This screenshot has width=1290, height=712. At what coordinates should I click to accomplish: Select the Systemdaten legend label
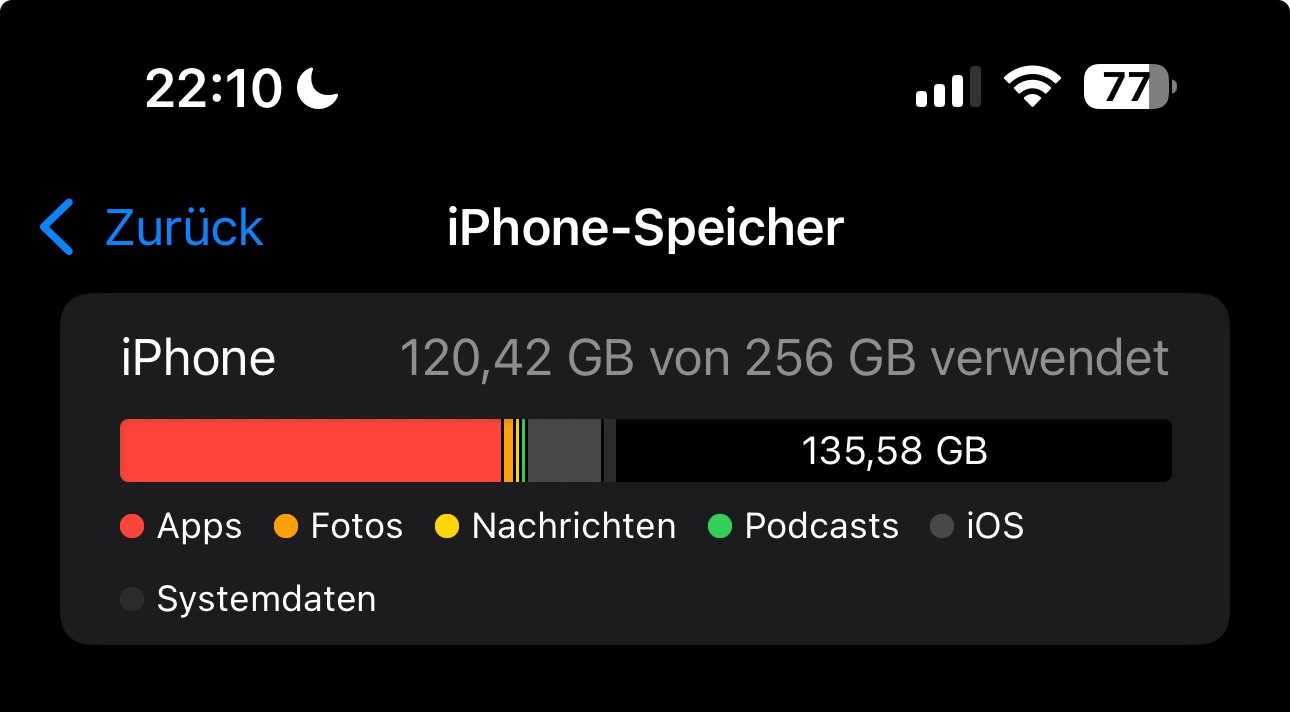point(266,599)
